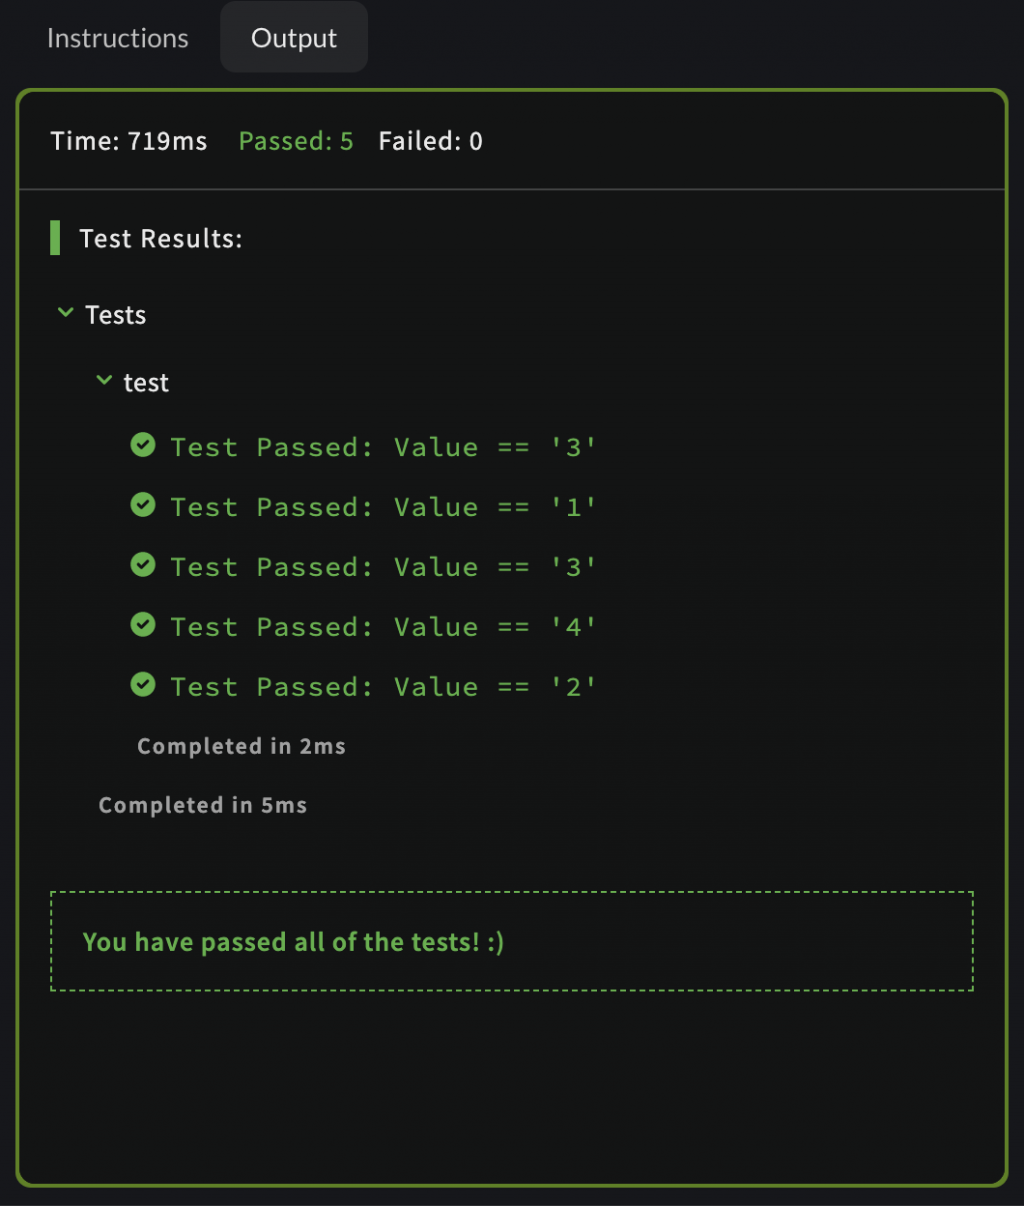The image size is (1024, 1206).
Task: Click the 'Time: 719ms' label
Action: coord(129,141)
